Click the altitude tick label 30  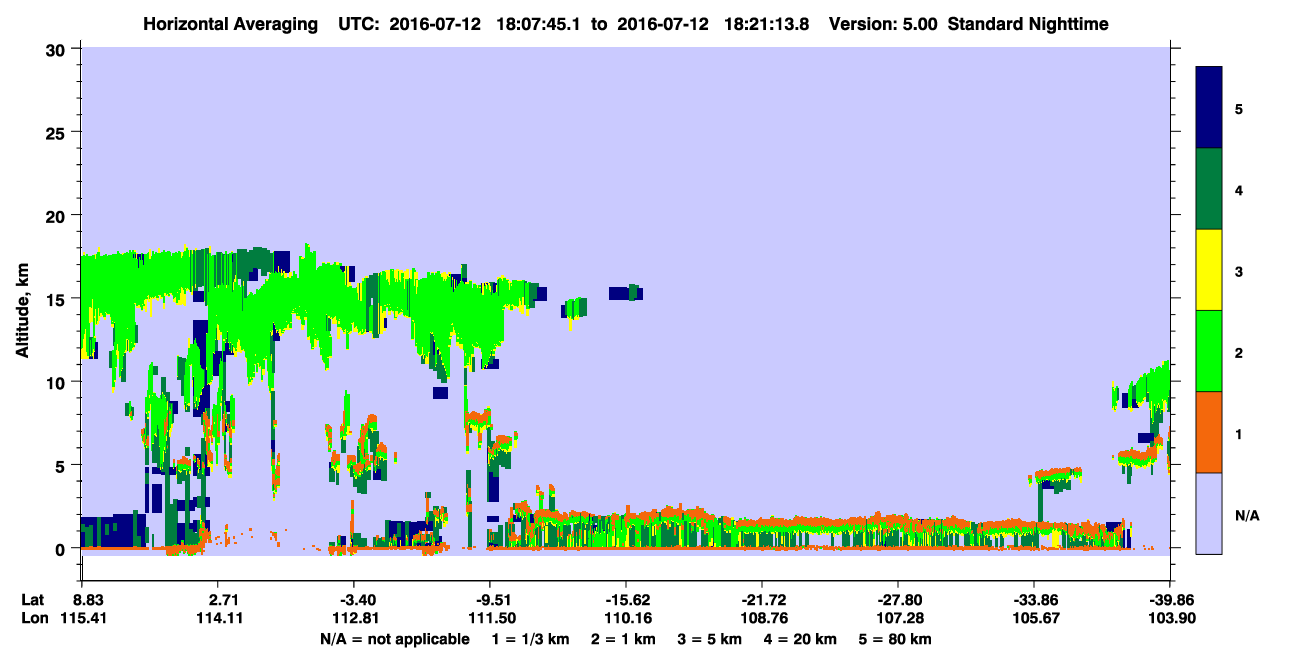click(57, 48)
